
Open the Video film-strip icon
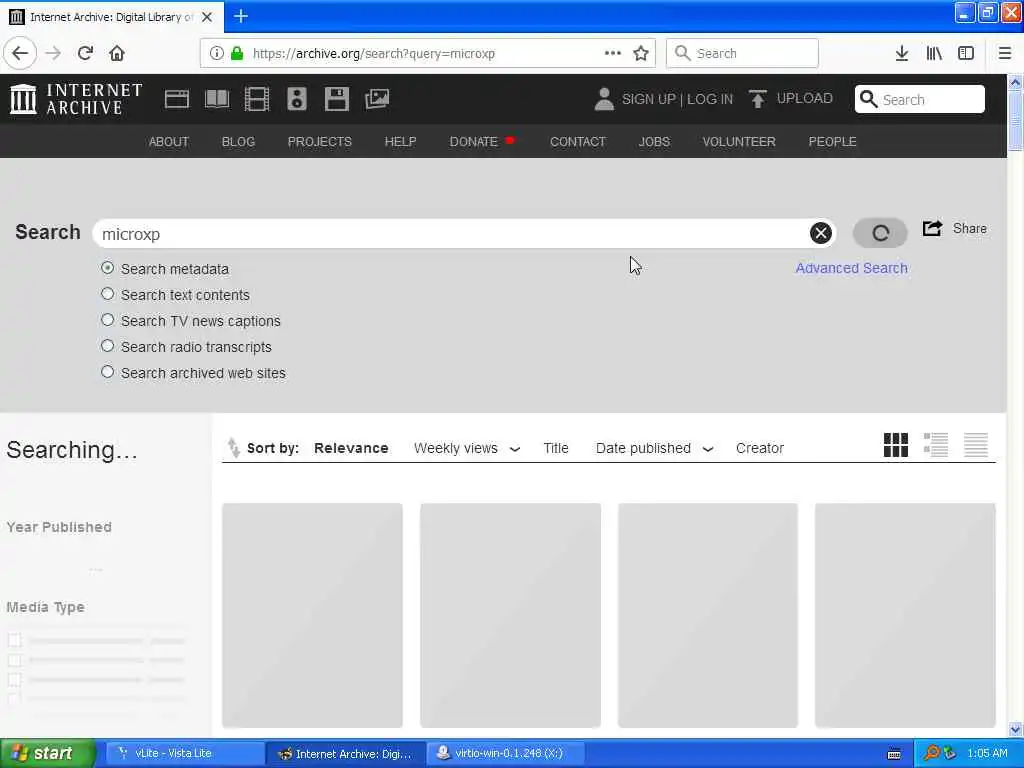(x=257, y=99)
